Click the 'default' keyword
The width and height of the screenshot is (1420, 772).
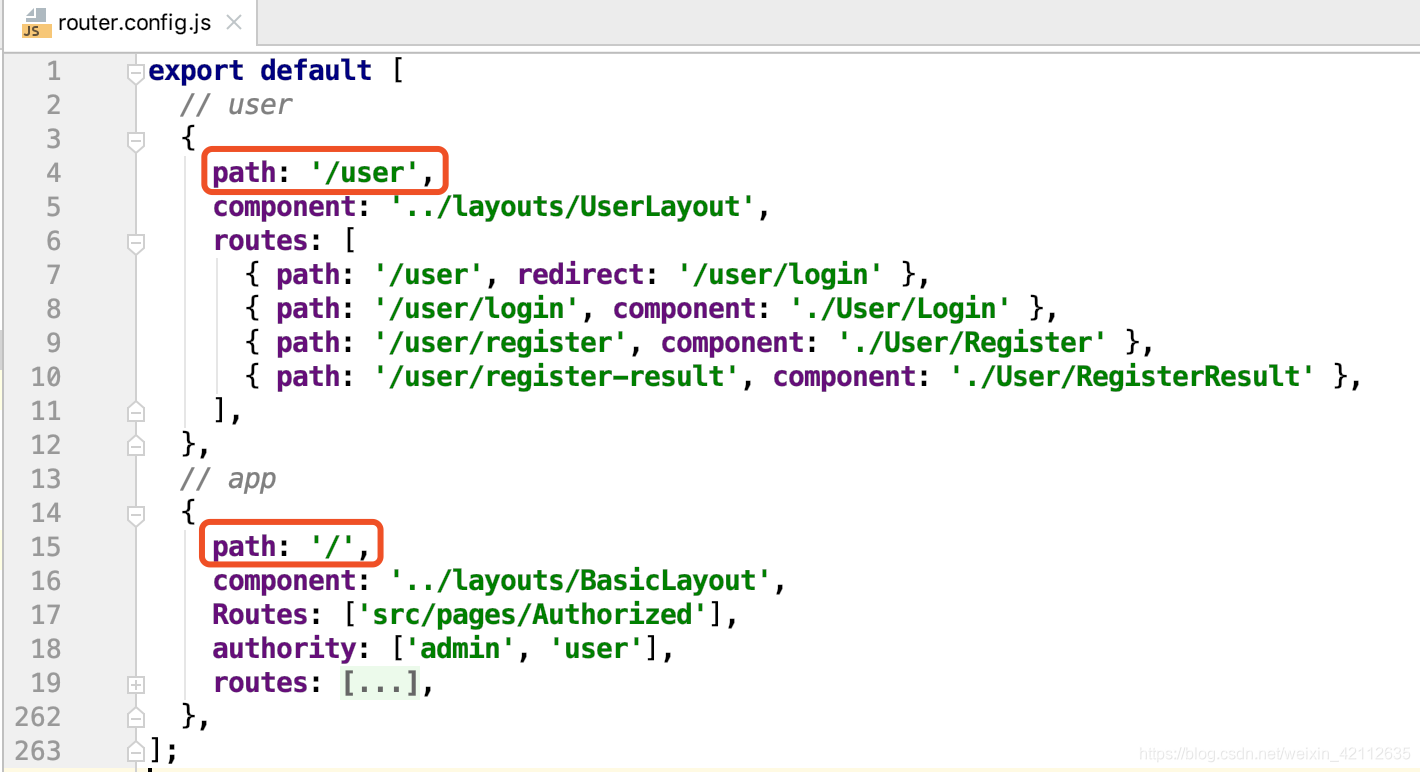pyautogui.click(x=316, y=71)
